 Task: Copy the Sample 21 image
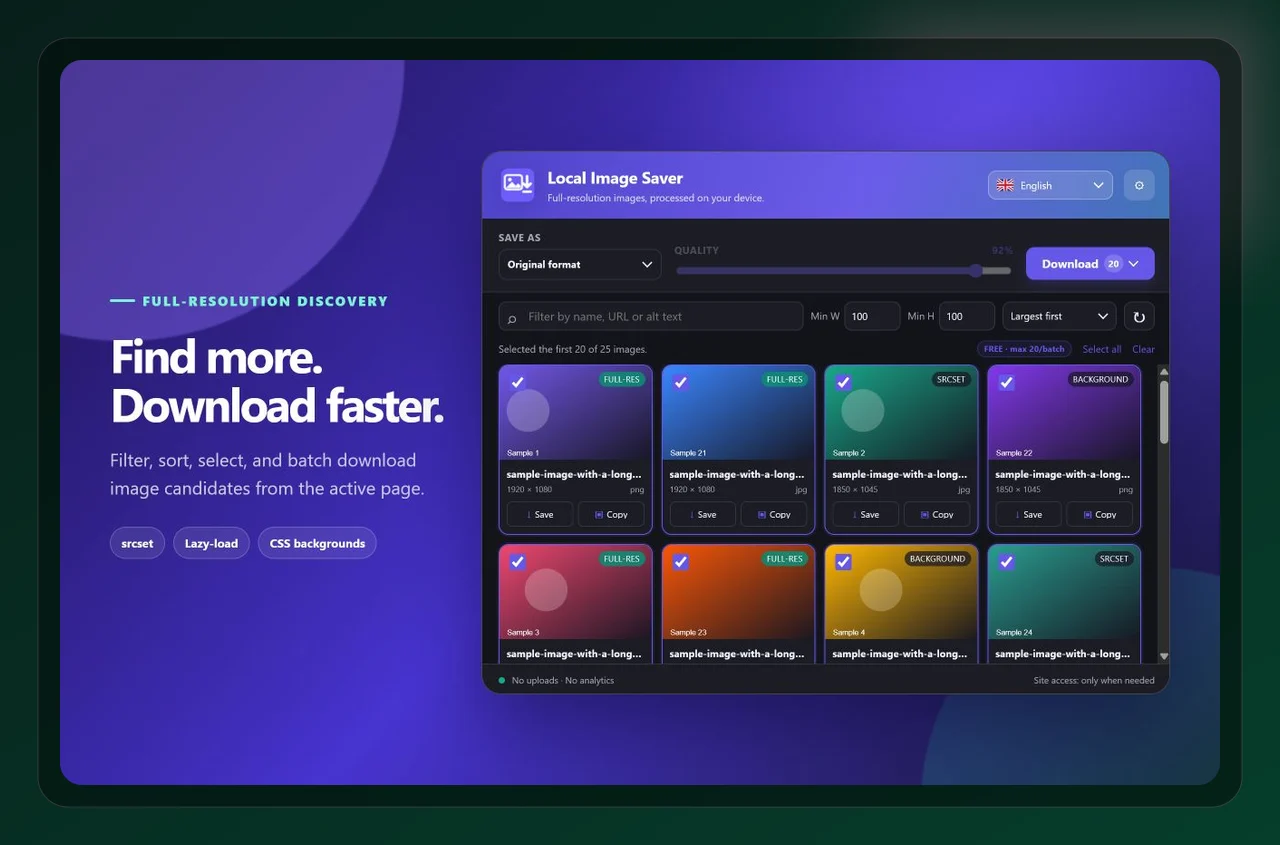pos(774,514)
